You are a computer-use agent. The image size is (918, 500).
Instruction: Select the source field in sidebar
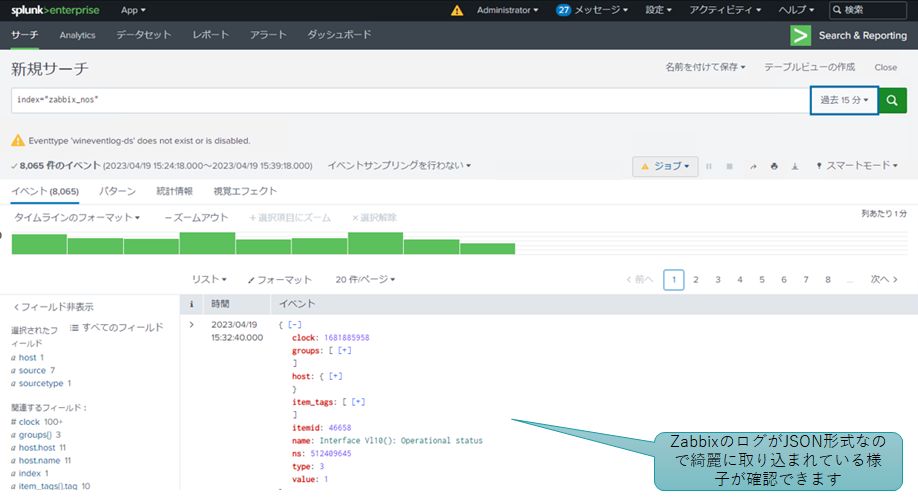tap(33, 370)
